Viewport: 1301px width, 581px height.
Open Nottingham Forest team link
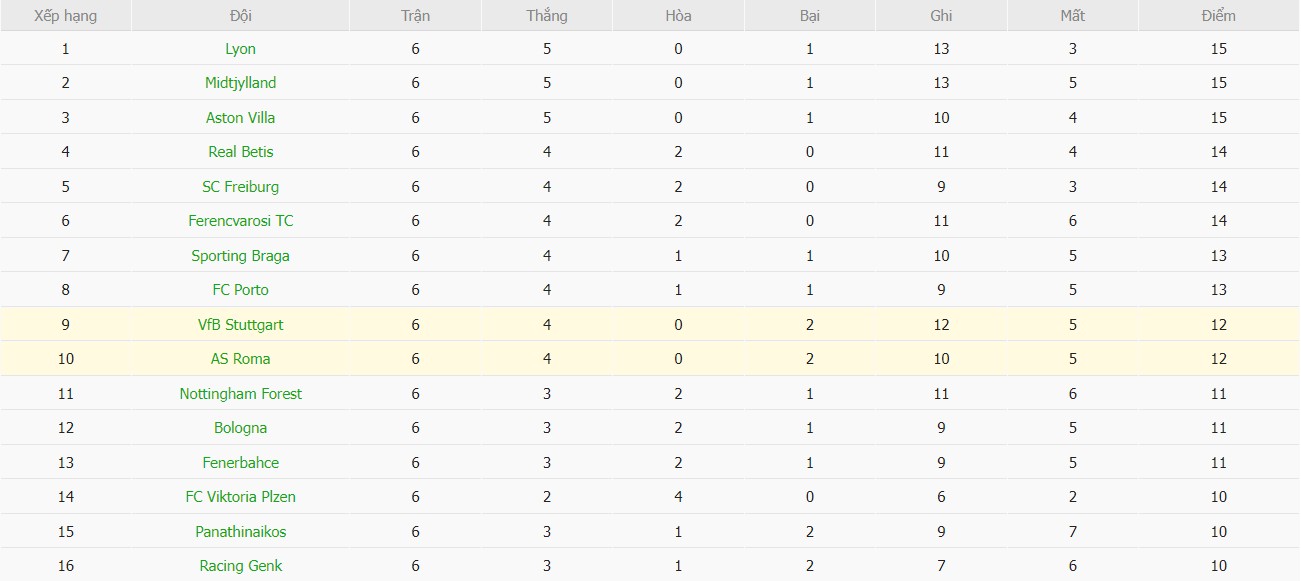tap(240, 394)
